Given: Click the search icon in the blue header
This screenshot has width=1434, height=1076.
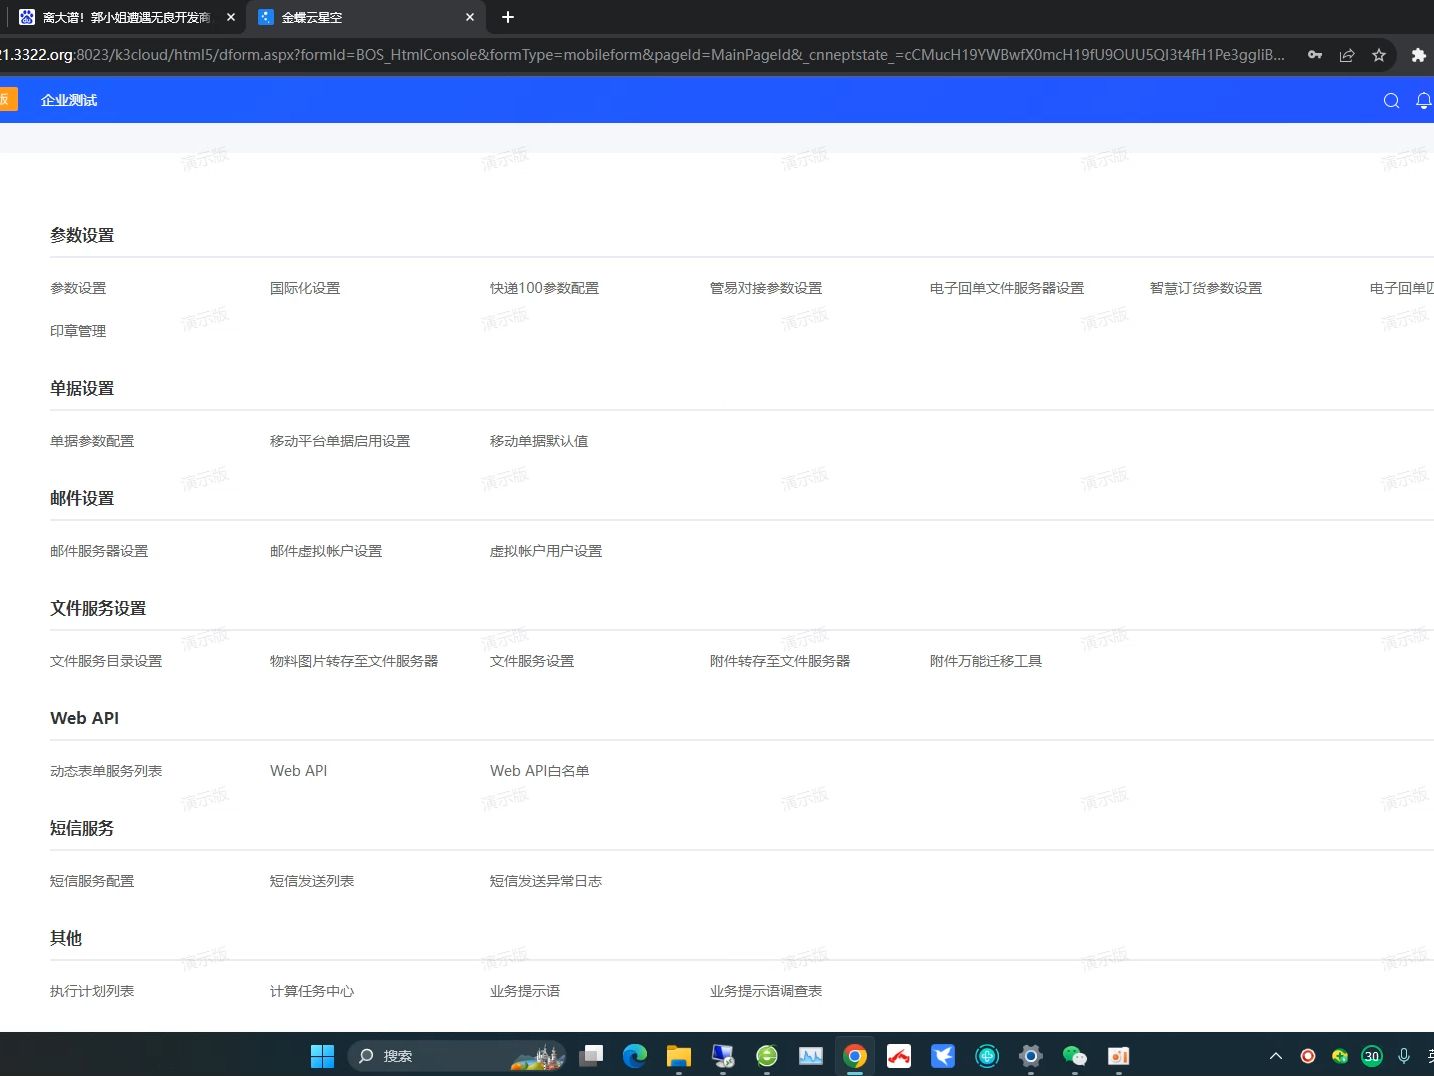Looking at the screenshot, I should tap(1391, 100).
